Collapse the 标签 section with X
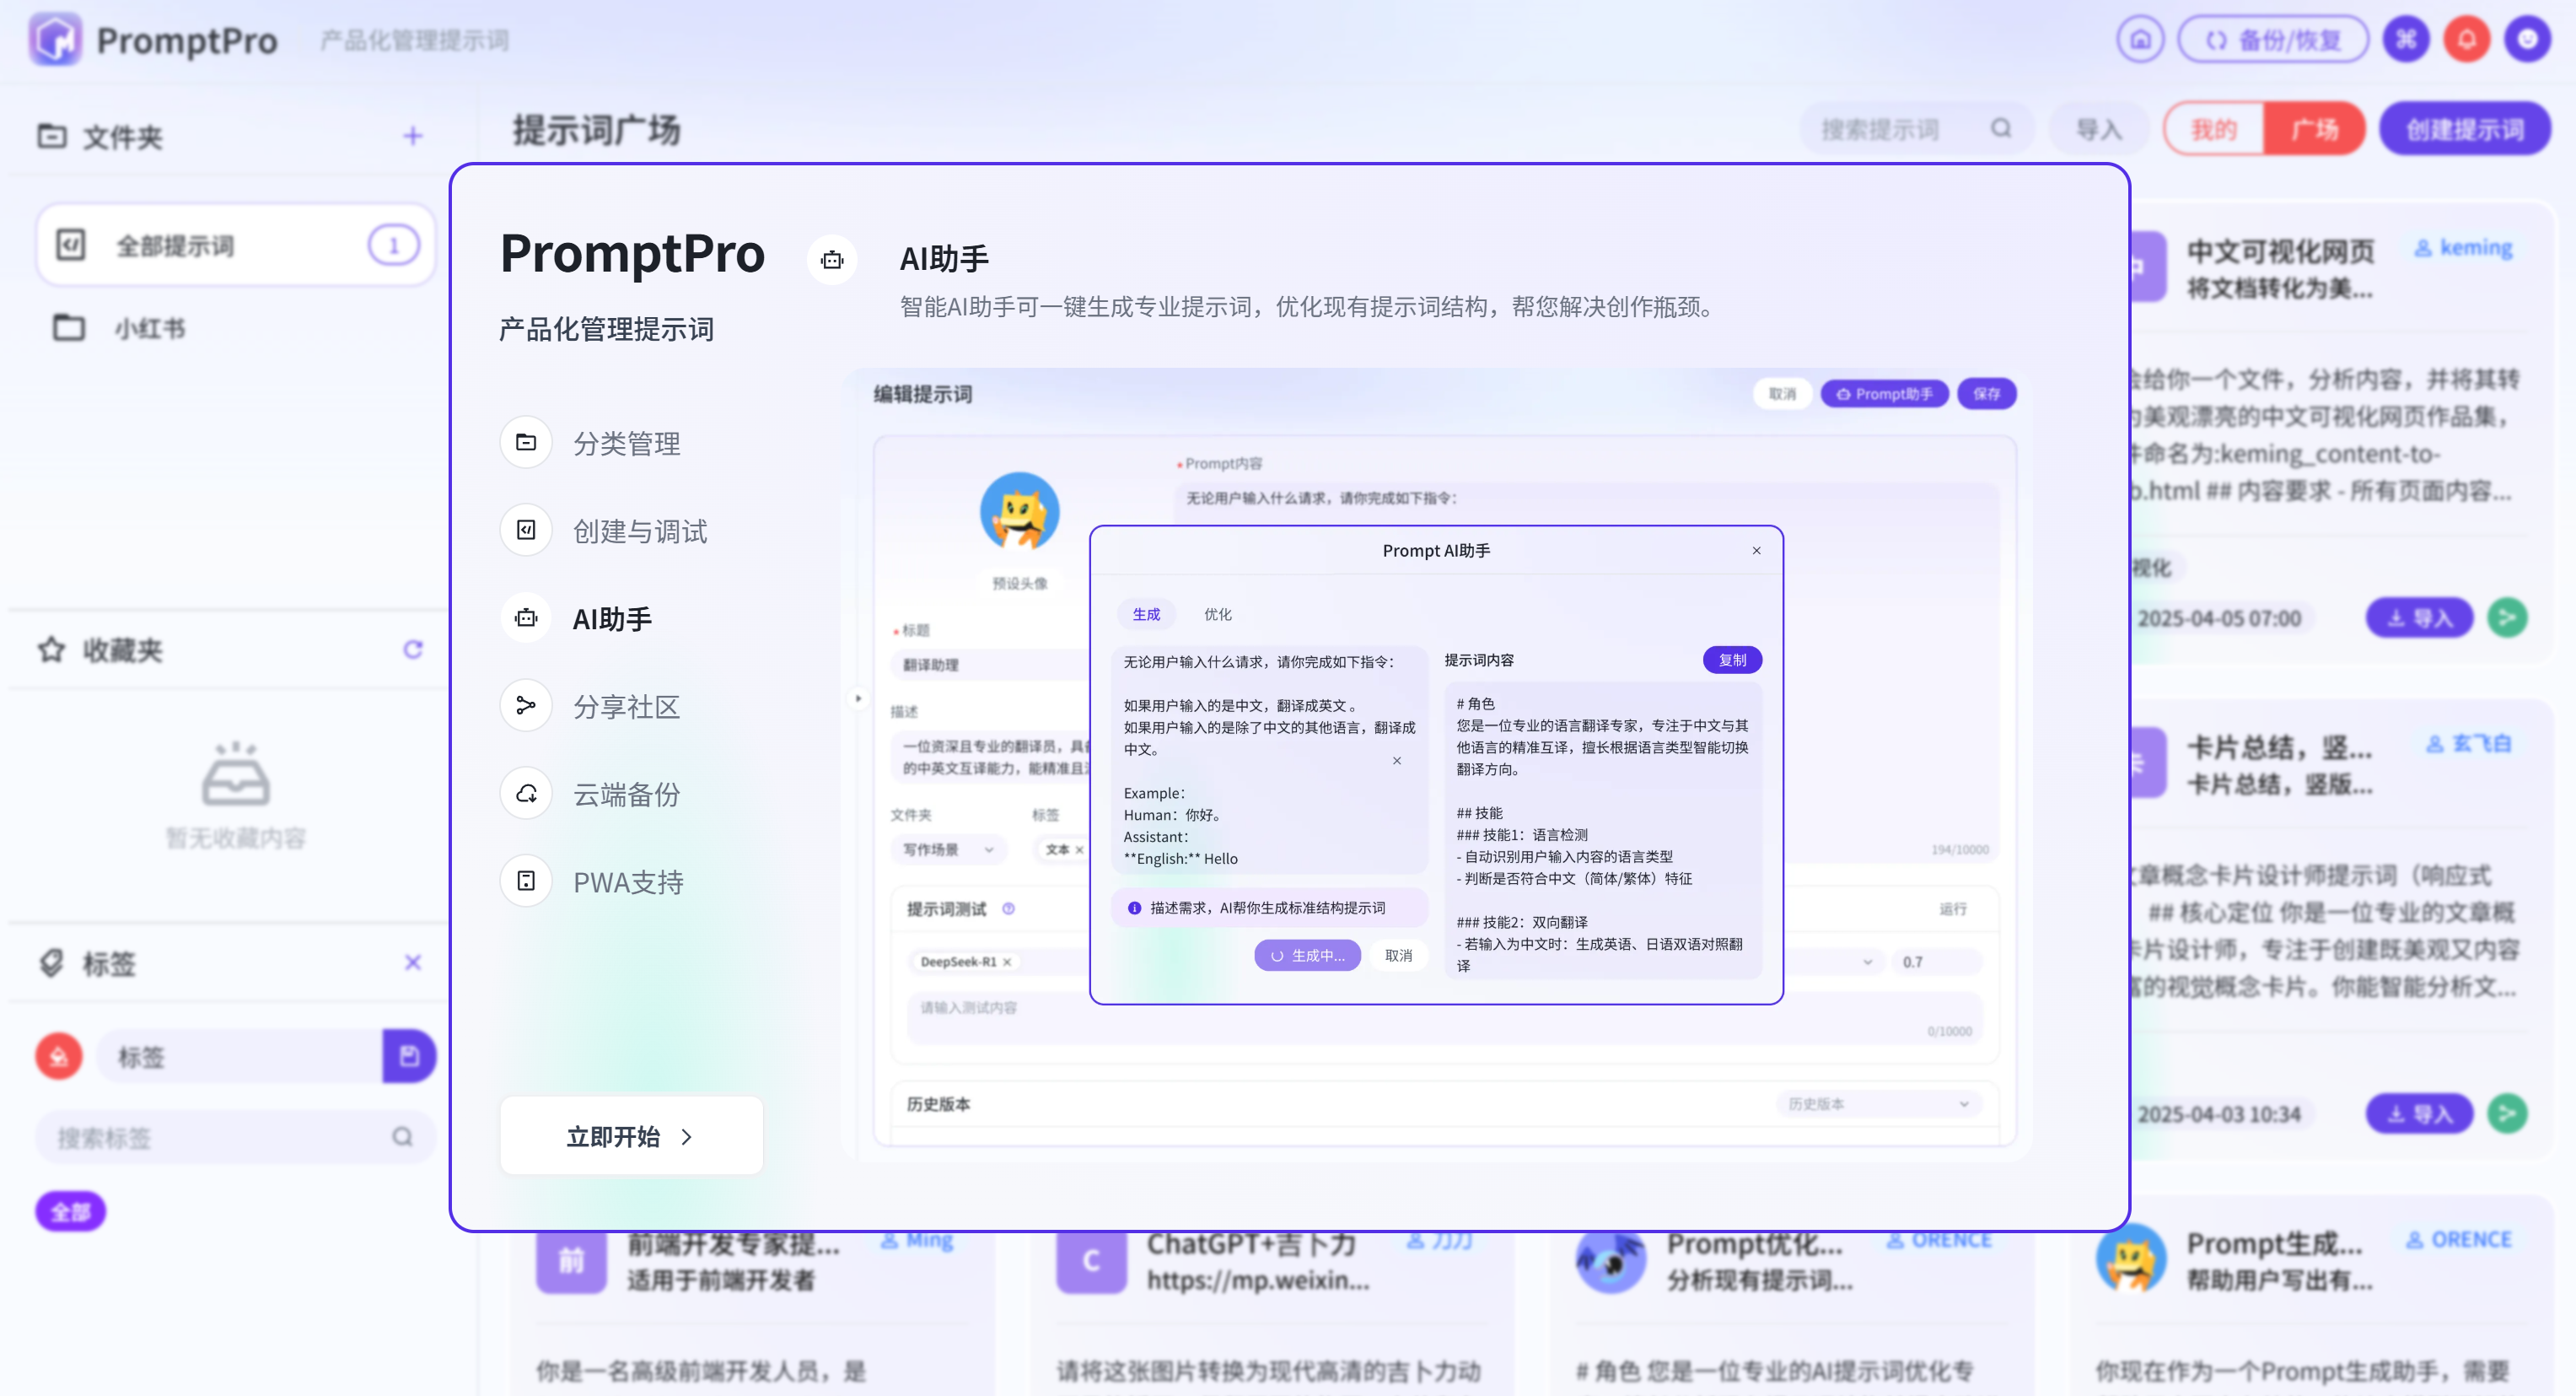The width and height of the screenshot is (2576, 1396). pyautogui.click(x=413, y=962)
